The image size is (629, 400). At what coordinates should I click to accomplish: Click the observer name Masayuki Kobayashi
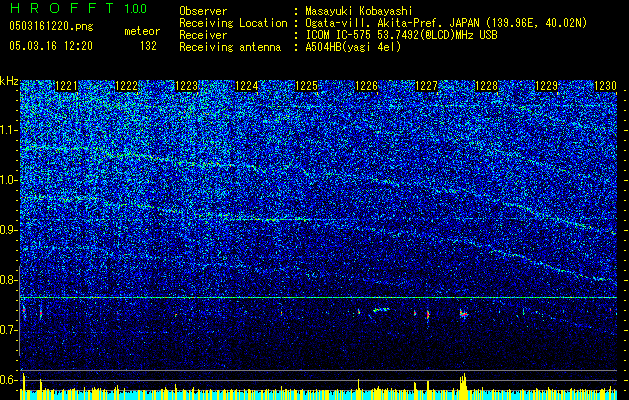359,11
